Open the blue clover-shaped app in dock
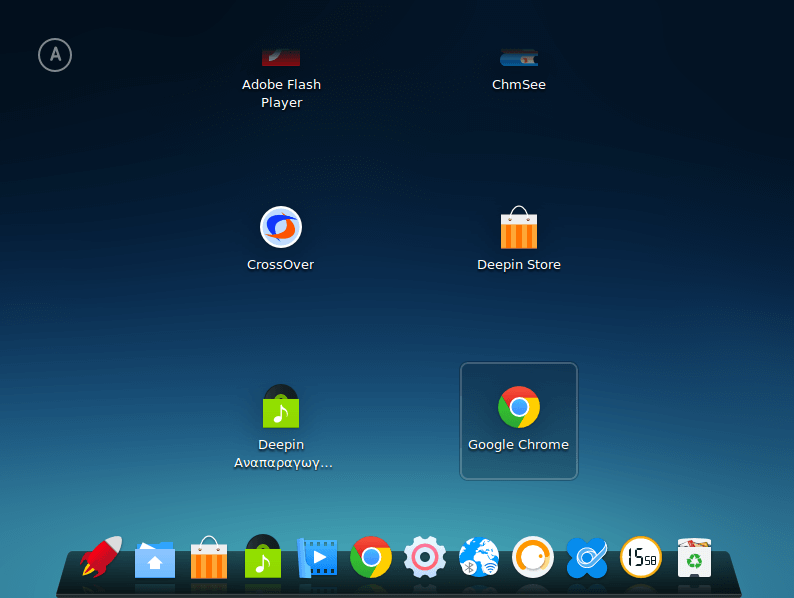The height and width of the screenshot is (598, 794). pos(587,557)
